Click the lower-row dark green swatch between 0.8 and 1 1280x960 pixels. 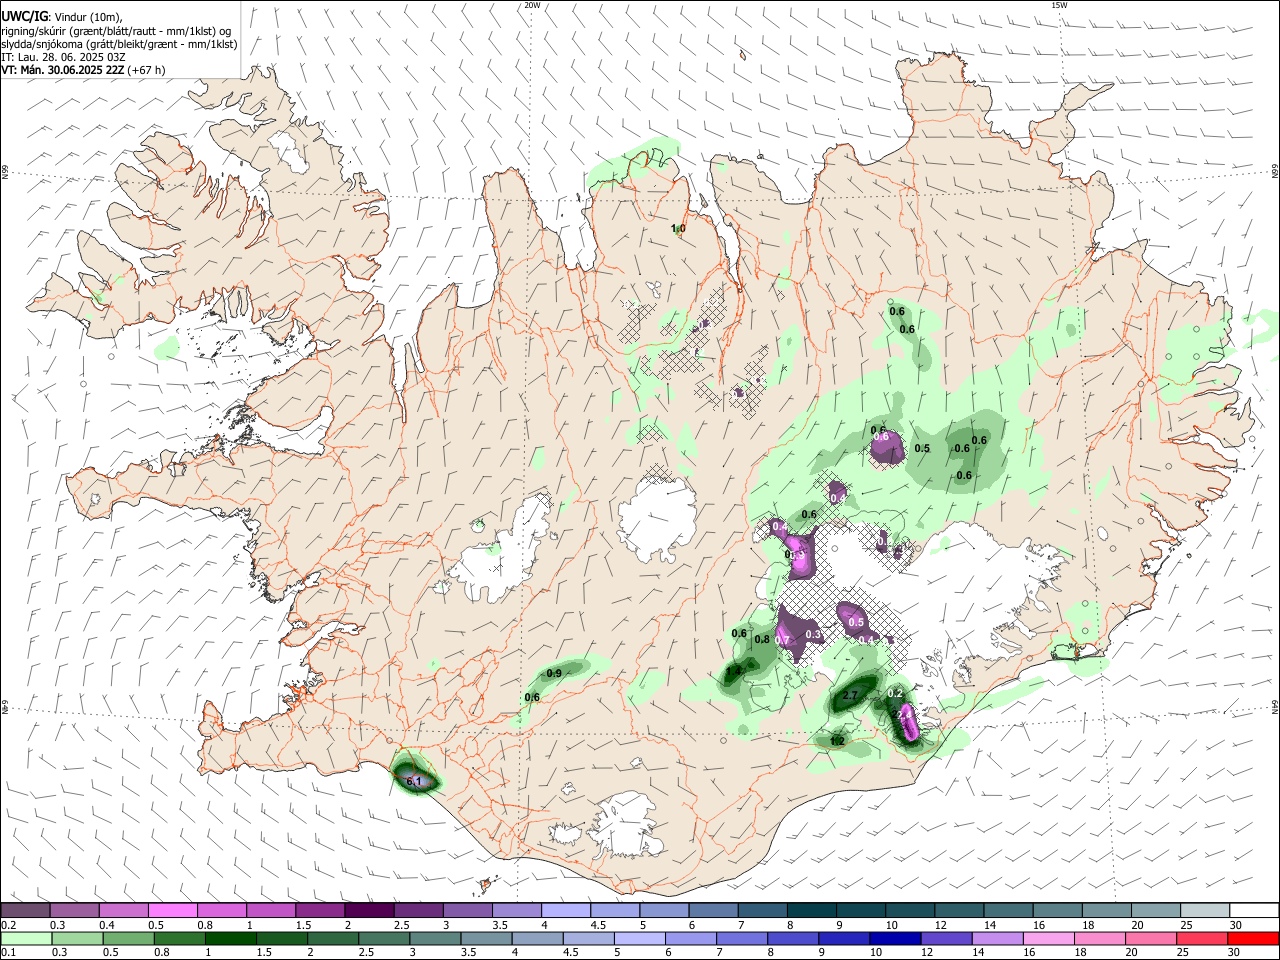[x=180, y=938]
